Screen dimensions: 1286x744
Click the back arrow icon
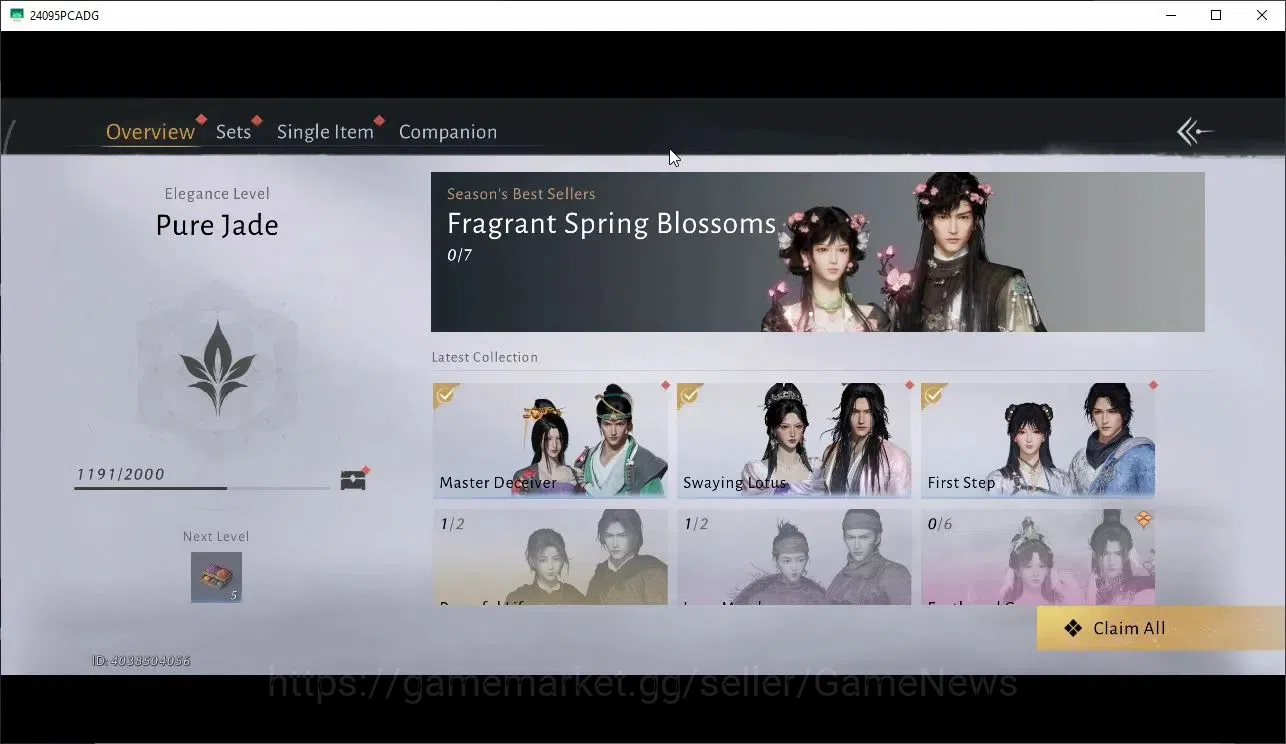1194,131
